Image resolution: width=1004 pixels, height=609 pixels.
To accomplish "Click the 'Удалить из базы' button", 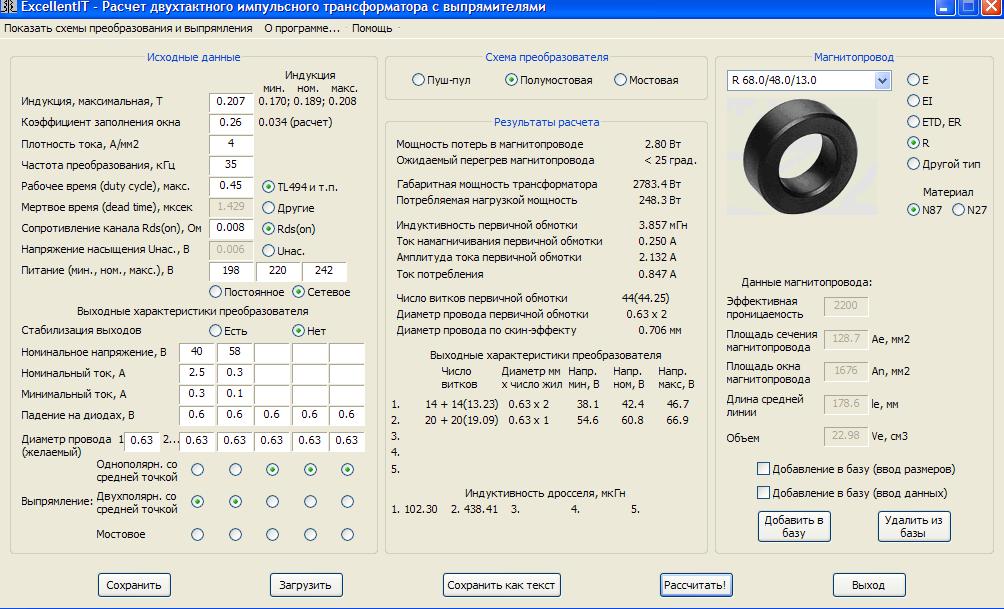I will [x=914, y=526].
